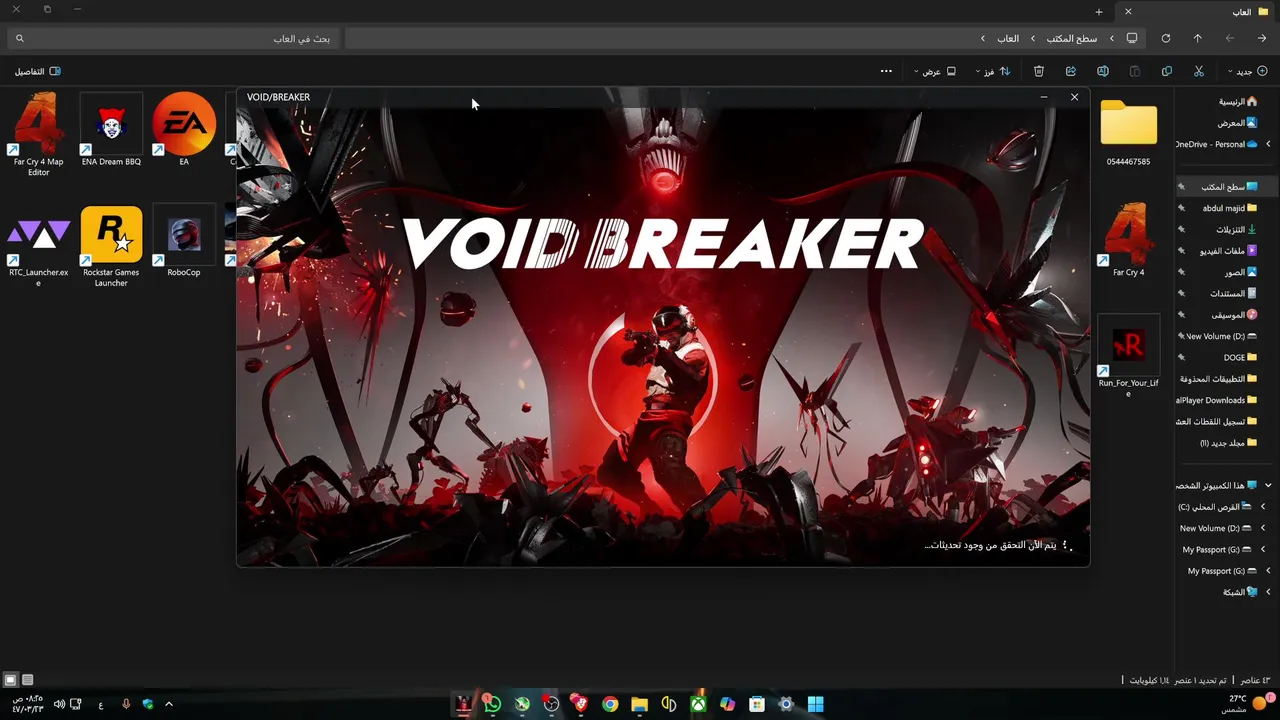Viewport: 1280px width, 720px height.
Task: Collapse the هذا الكمبيوتر الشخصي node
Action: click(1268, 485)
